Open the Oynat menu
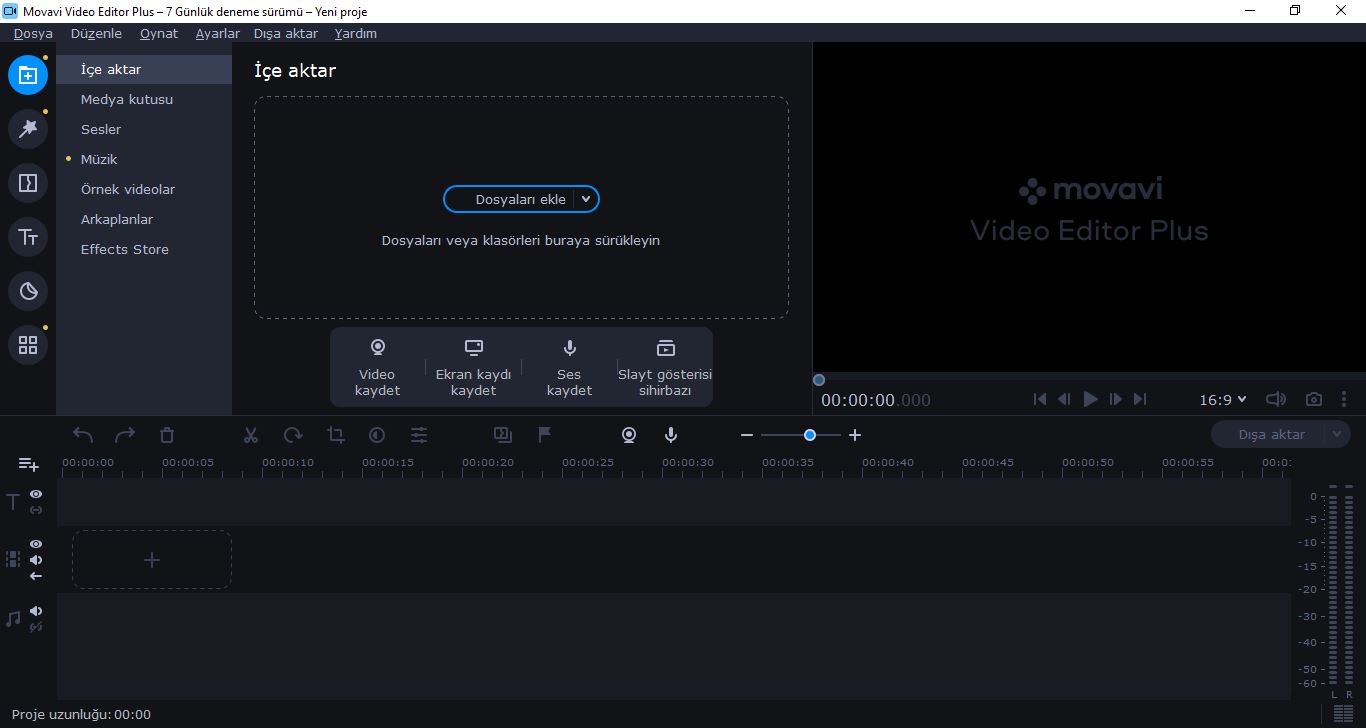1366x728 pixels. (x=159, y=33)
